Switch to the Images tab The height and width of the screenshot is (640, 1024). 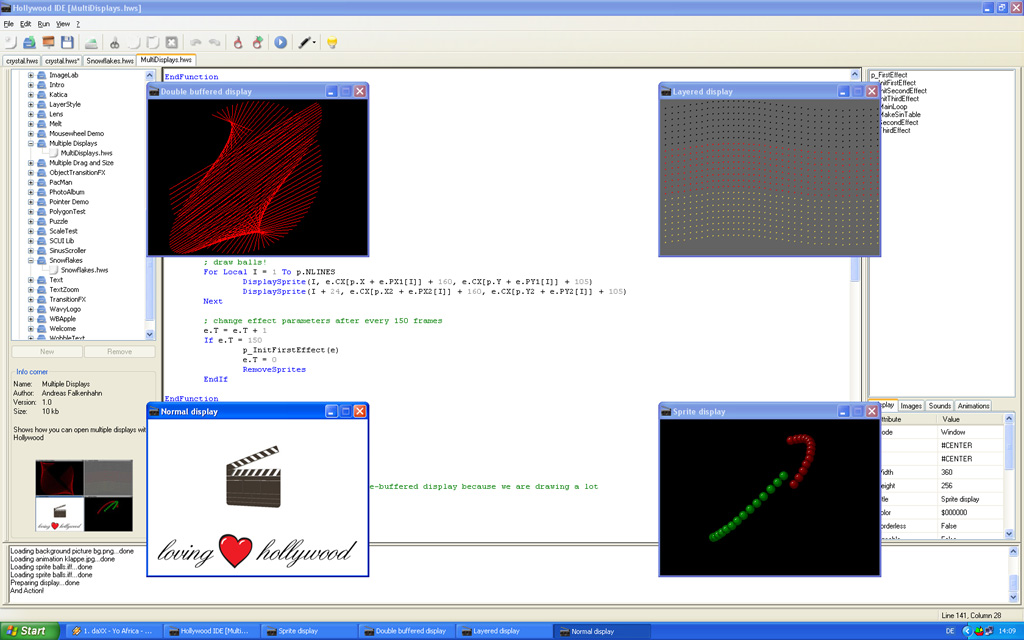tap(911, 406)
